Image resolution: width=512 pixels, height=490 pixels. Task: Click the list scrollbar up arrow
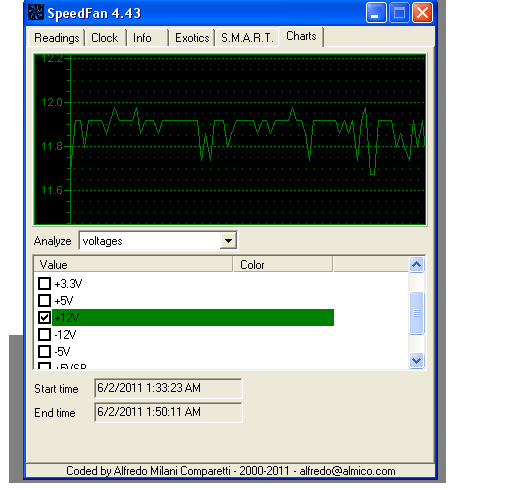coord(416,265)
